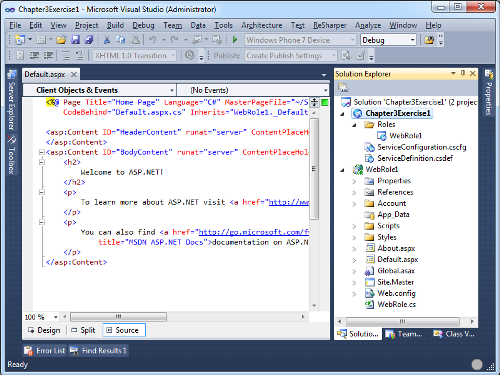Click the Undo arrow icon
This screenshot has width=500, height=375.
click(x=153, y=40)
